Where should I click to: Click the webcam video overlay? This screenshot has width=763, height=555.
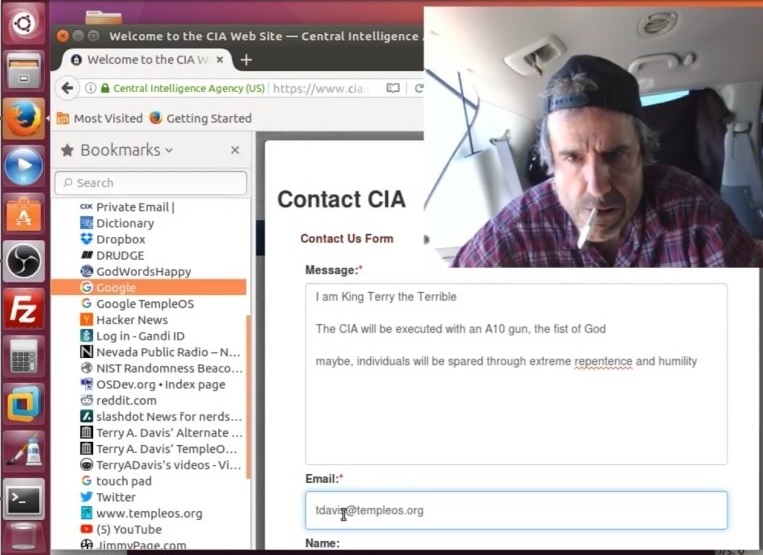click(x=593, y=137)
